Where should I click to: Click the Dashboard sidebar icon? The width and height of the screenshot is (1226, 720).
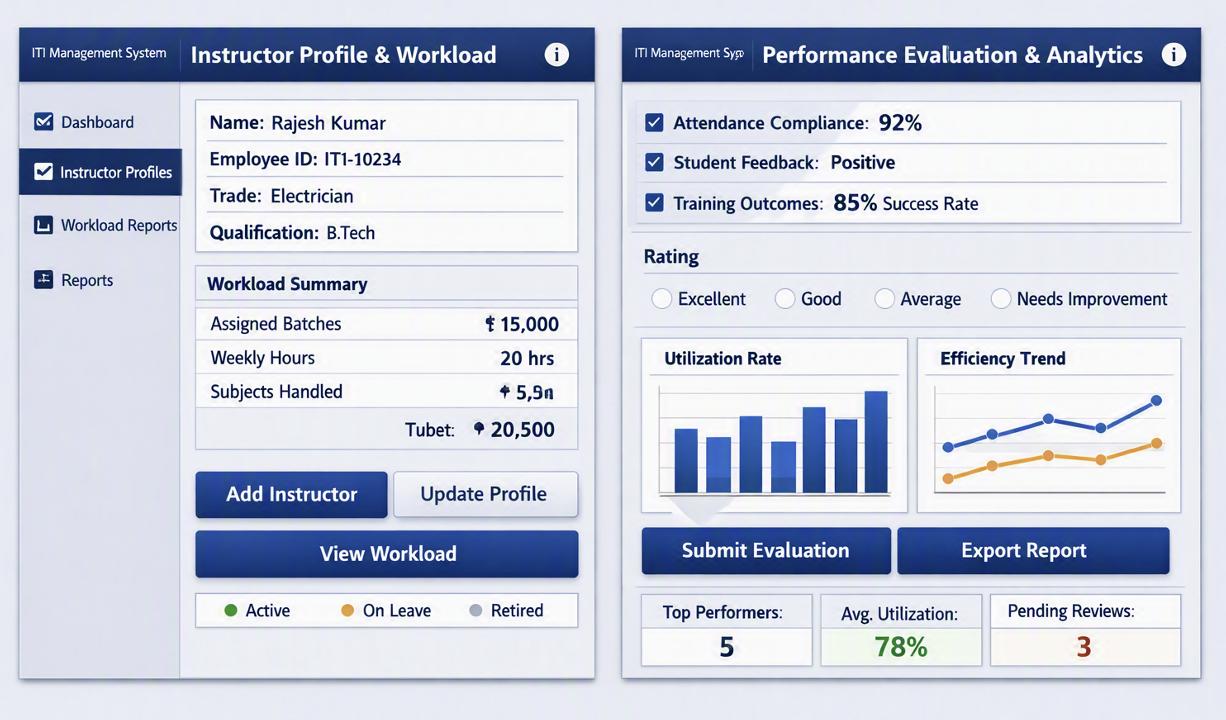43,122
